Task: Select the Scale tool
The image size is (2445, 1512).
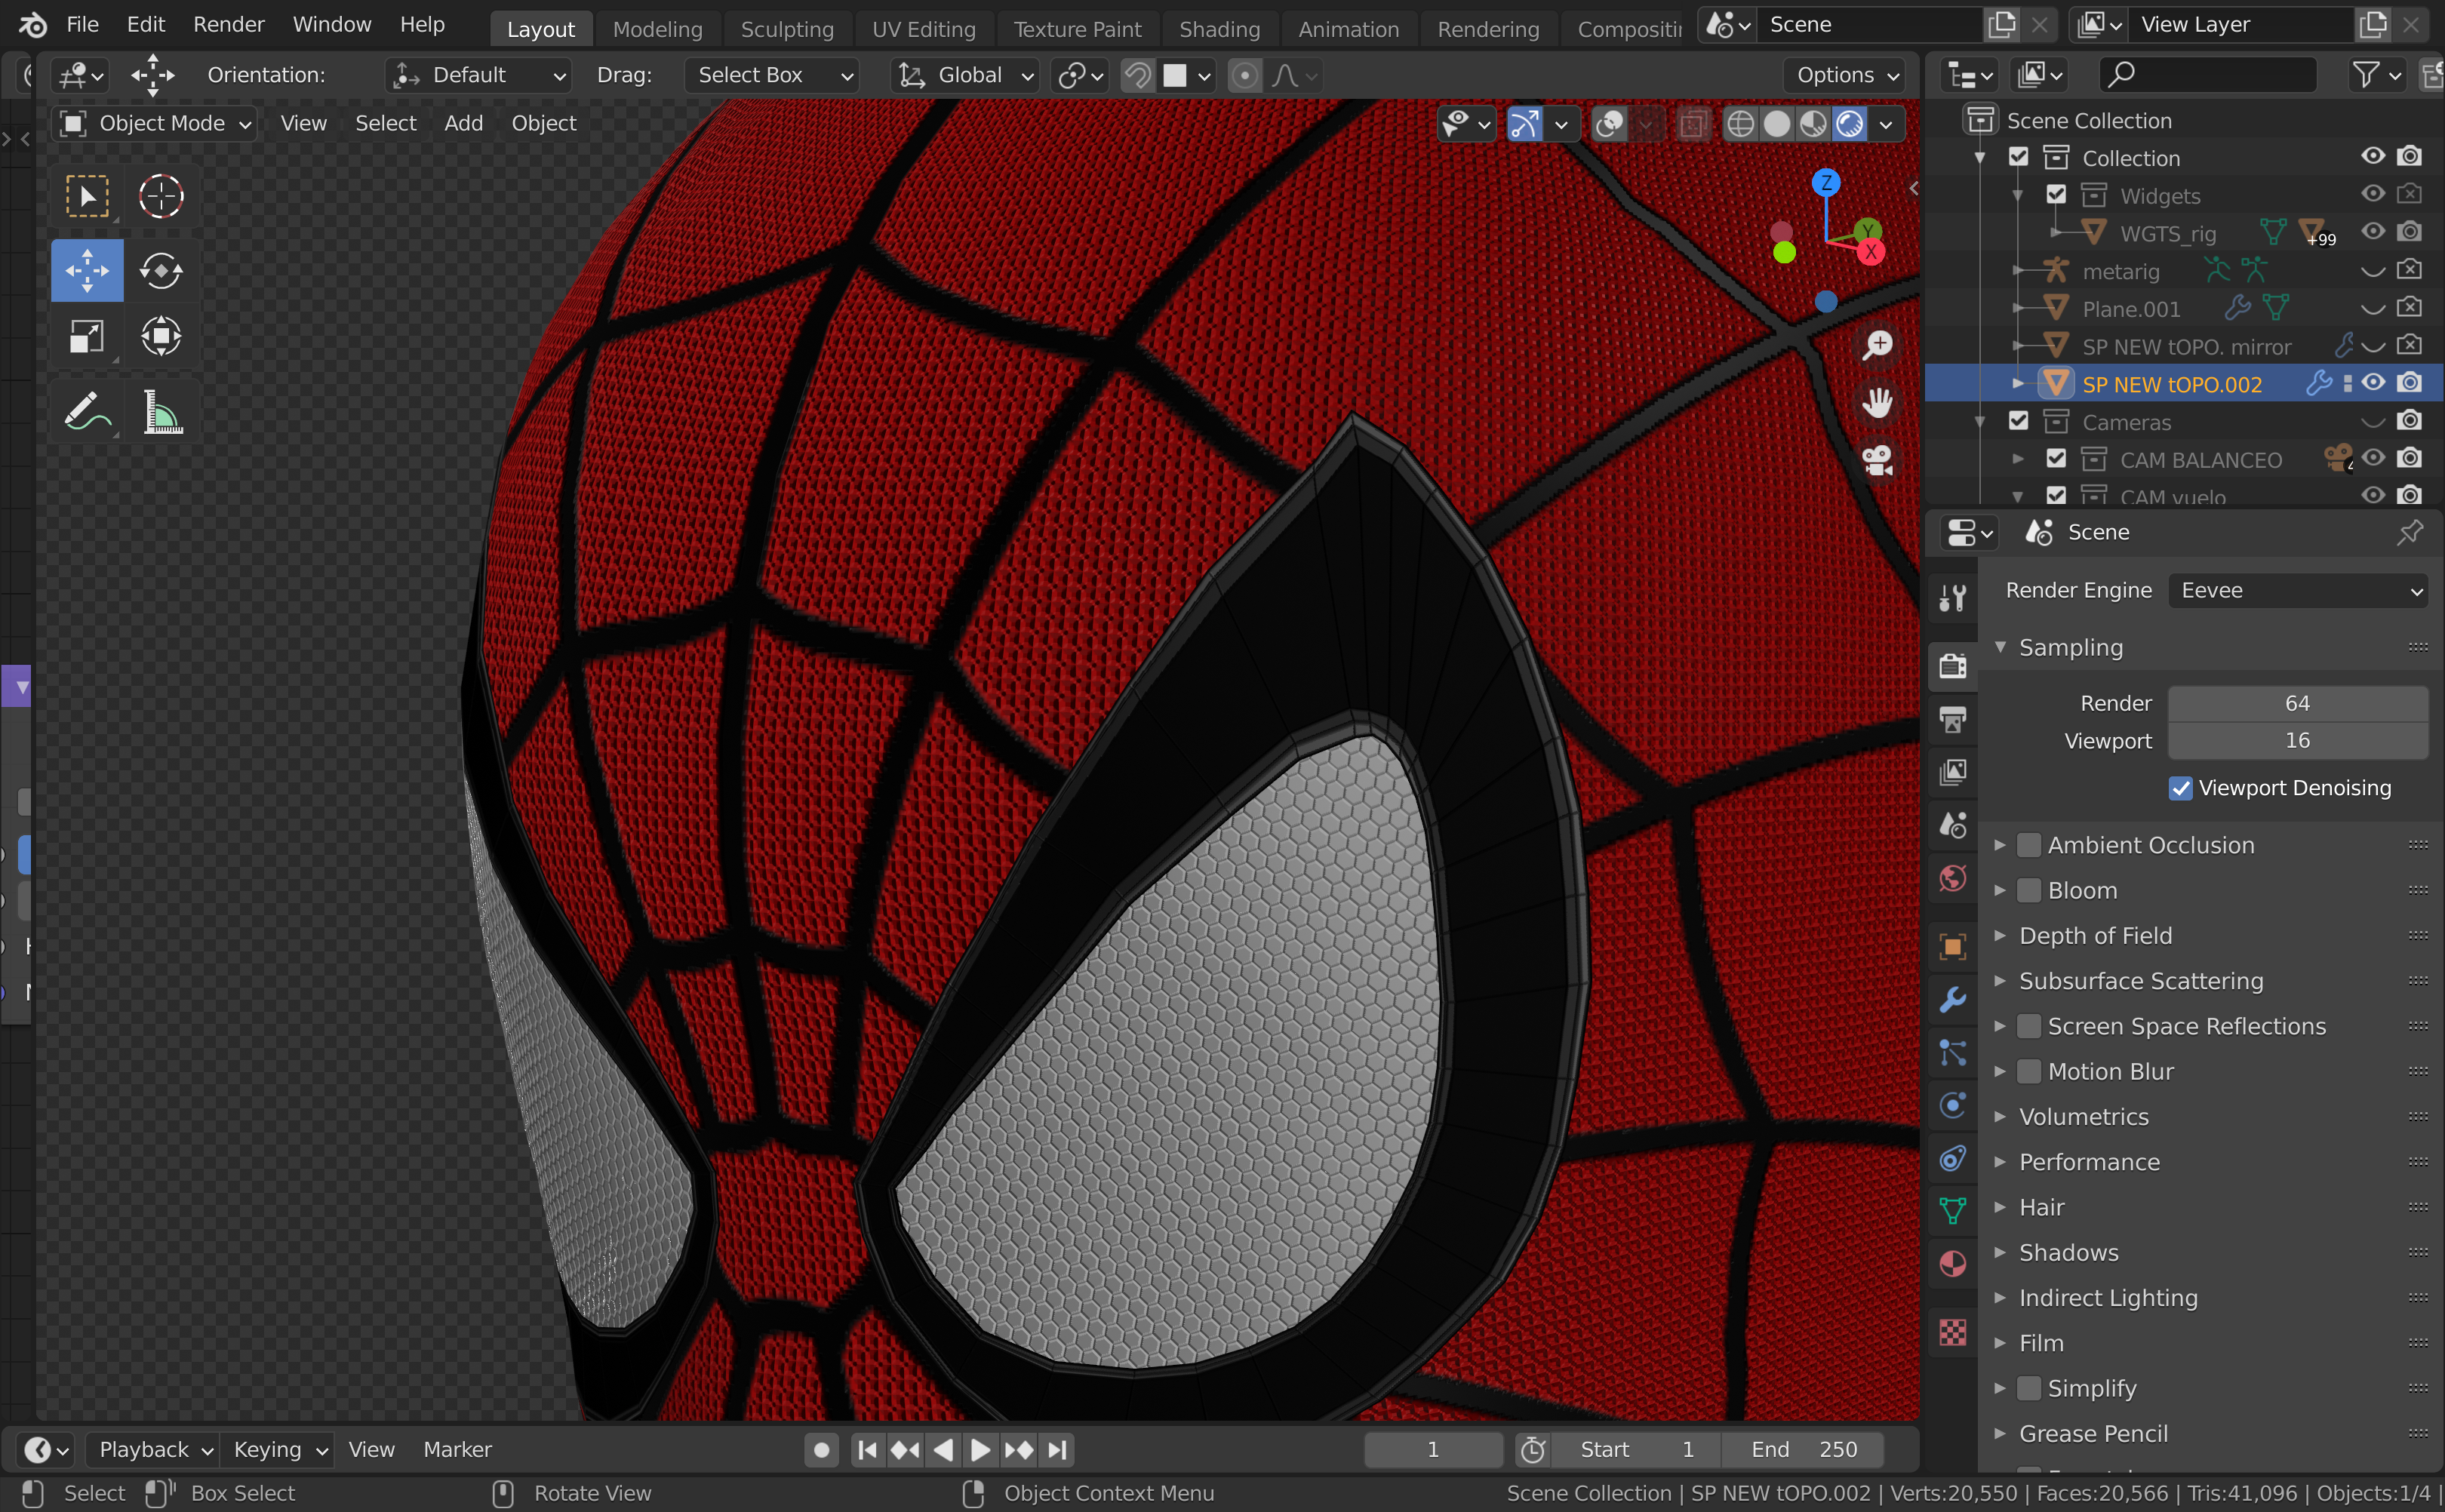Action: coord(87,336)
